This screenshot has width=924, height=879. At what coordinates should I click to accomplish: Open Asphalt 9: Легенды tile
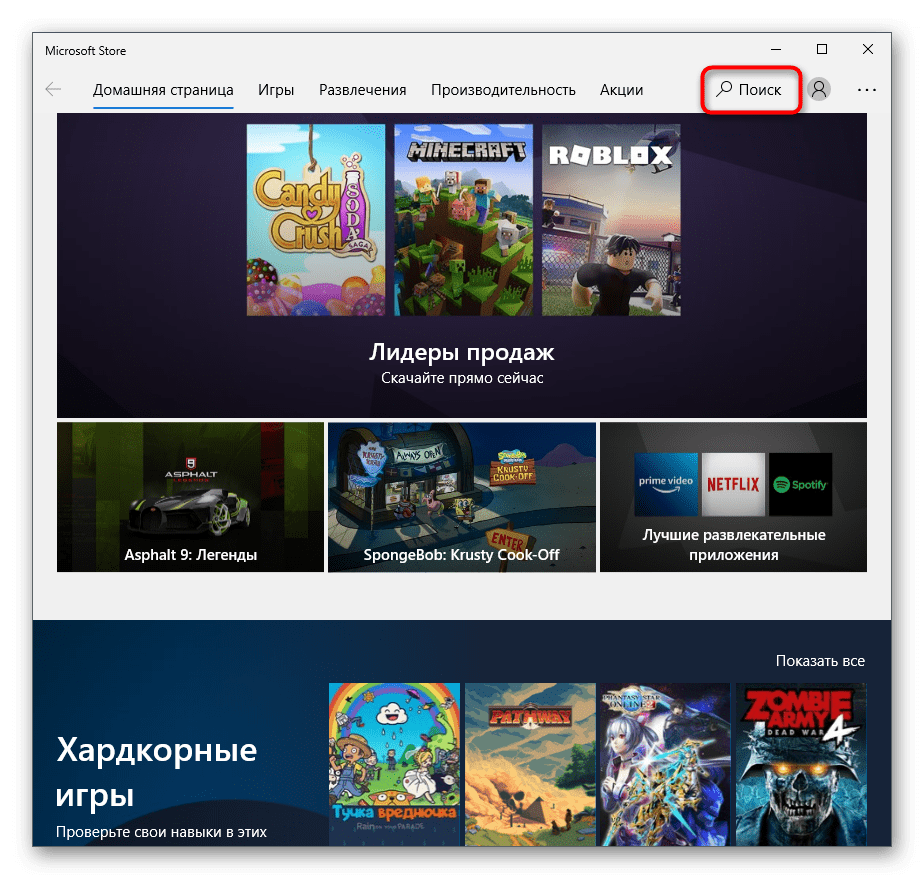[190, 497]
